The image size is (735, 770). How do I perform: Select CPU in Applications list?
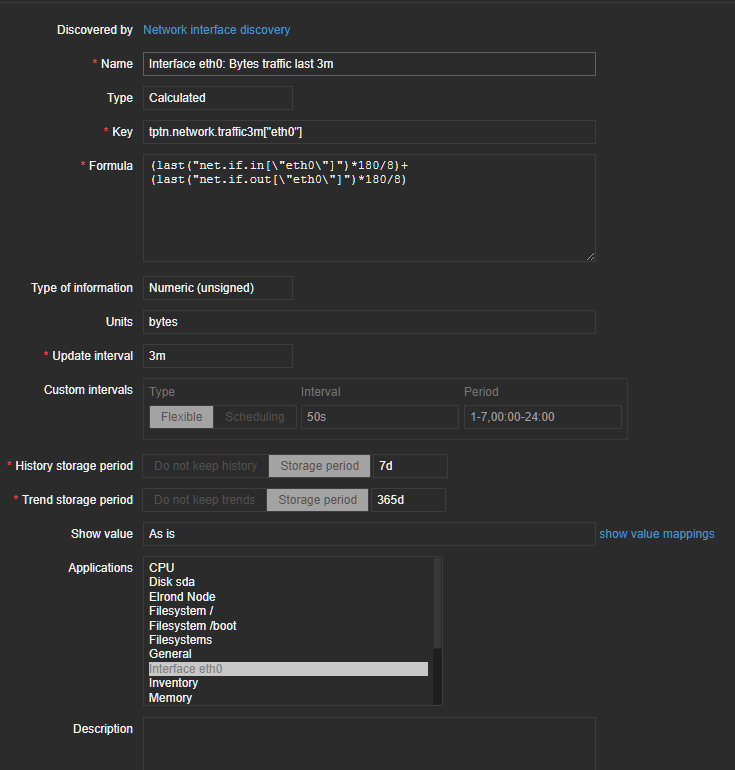(162, 568)
